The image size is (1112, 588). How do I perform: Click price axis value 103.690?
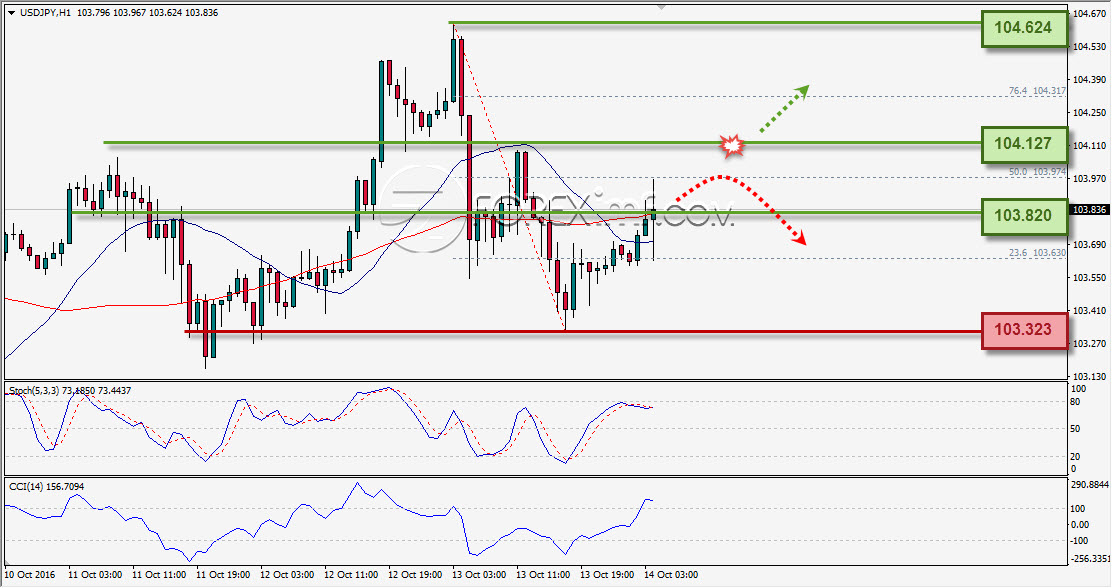1090,245
